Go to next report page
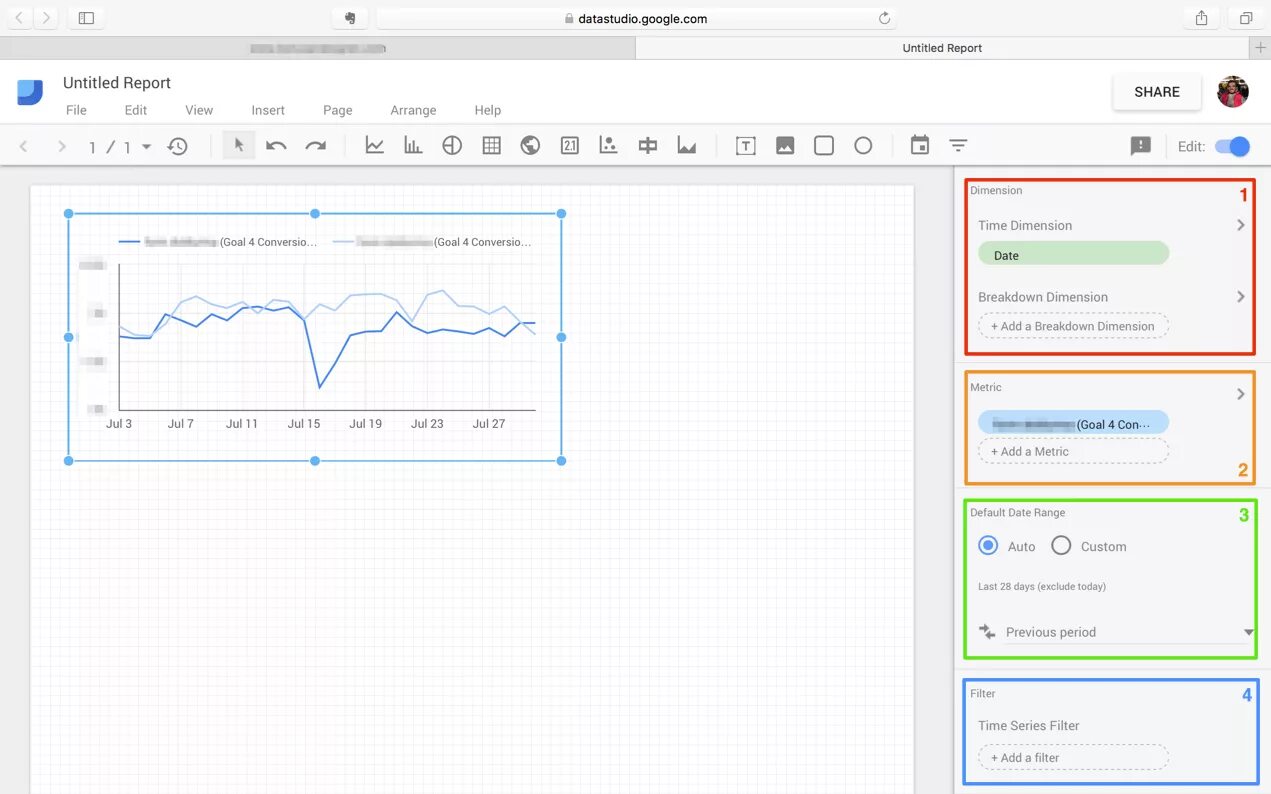The height and width of the screenshot is (794, 1271). (62, 147)
